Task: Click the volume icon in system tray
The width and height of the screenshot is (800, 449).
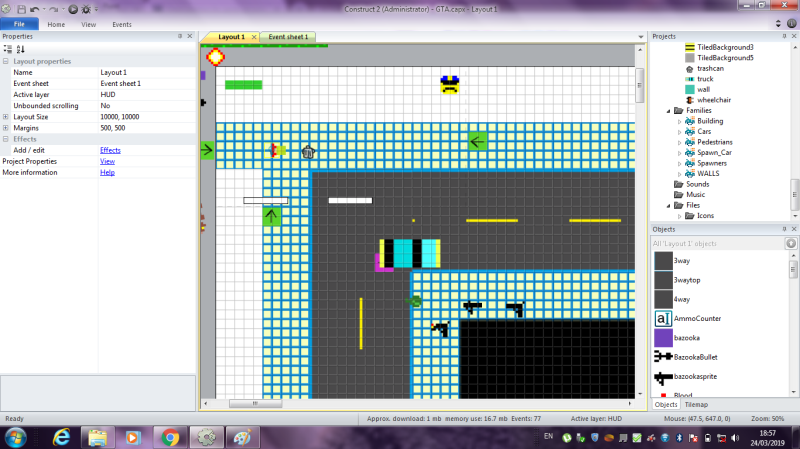Action: coord(735,438)
